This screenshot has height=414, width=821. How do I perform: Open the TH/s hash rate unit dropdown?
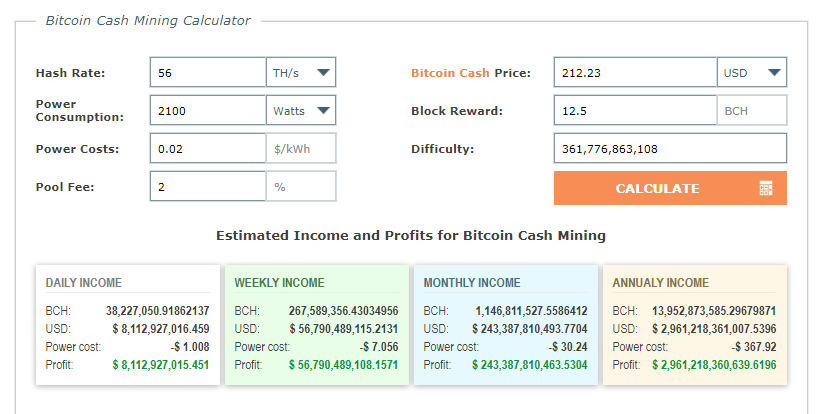[301, 72]
